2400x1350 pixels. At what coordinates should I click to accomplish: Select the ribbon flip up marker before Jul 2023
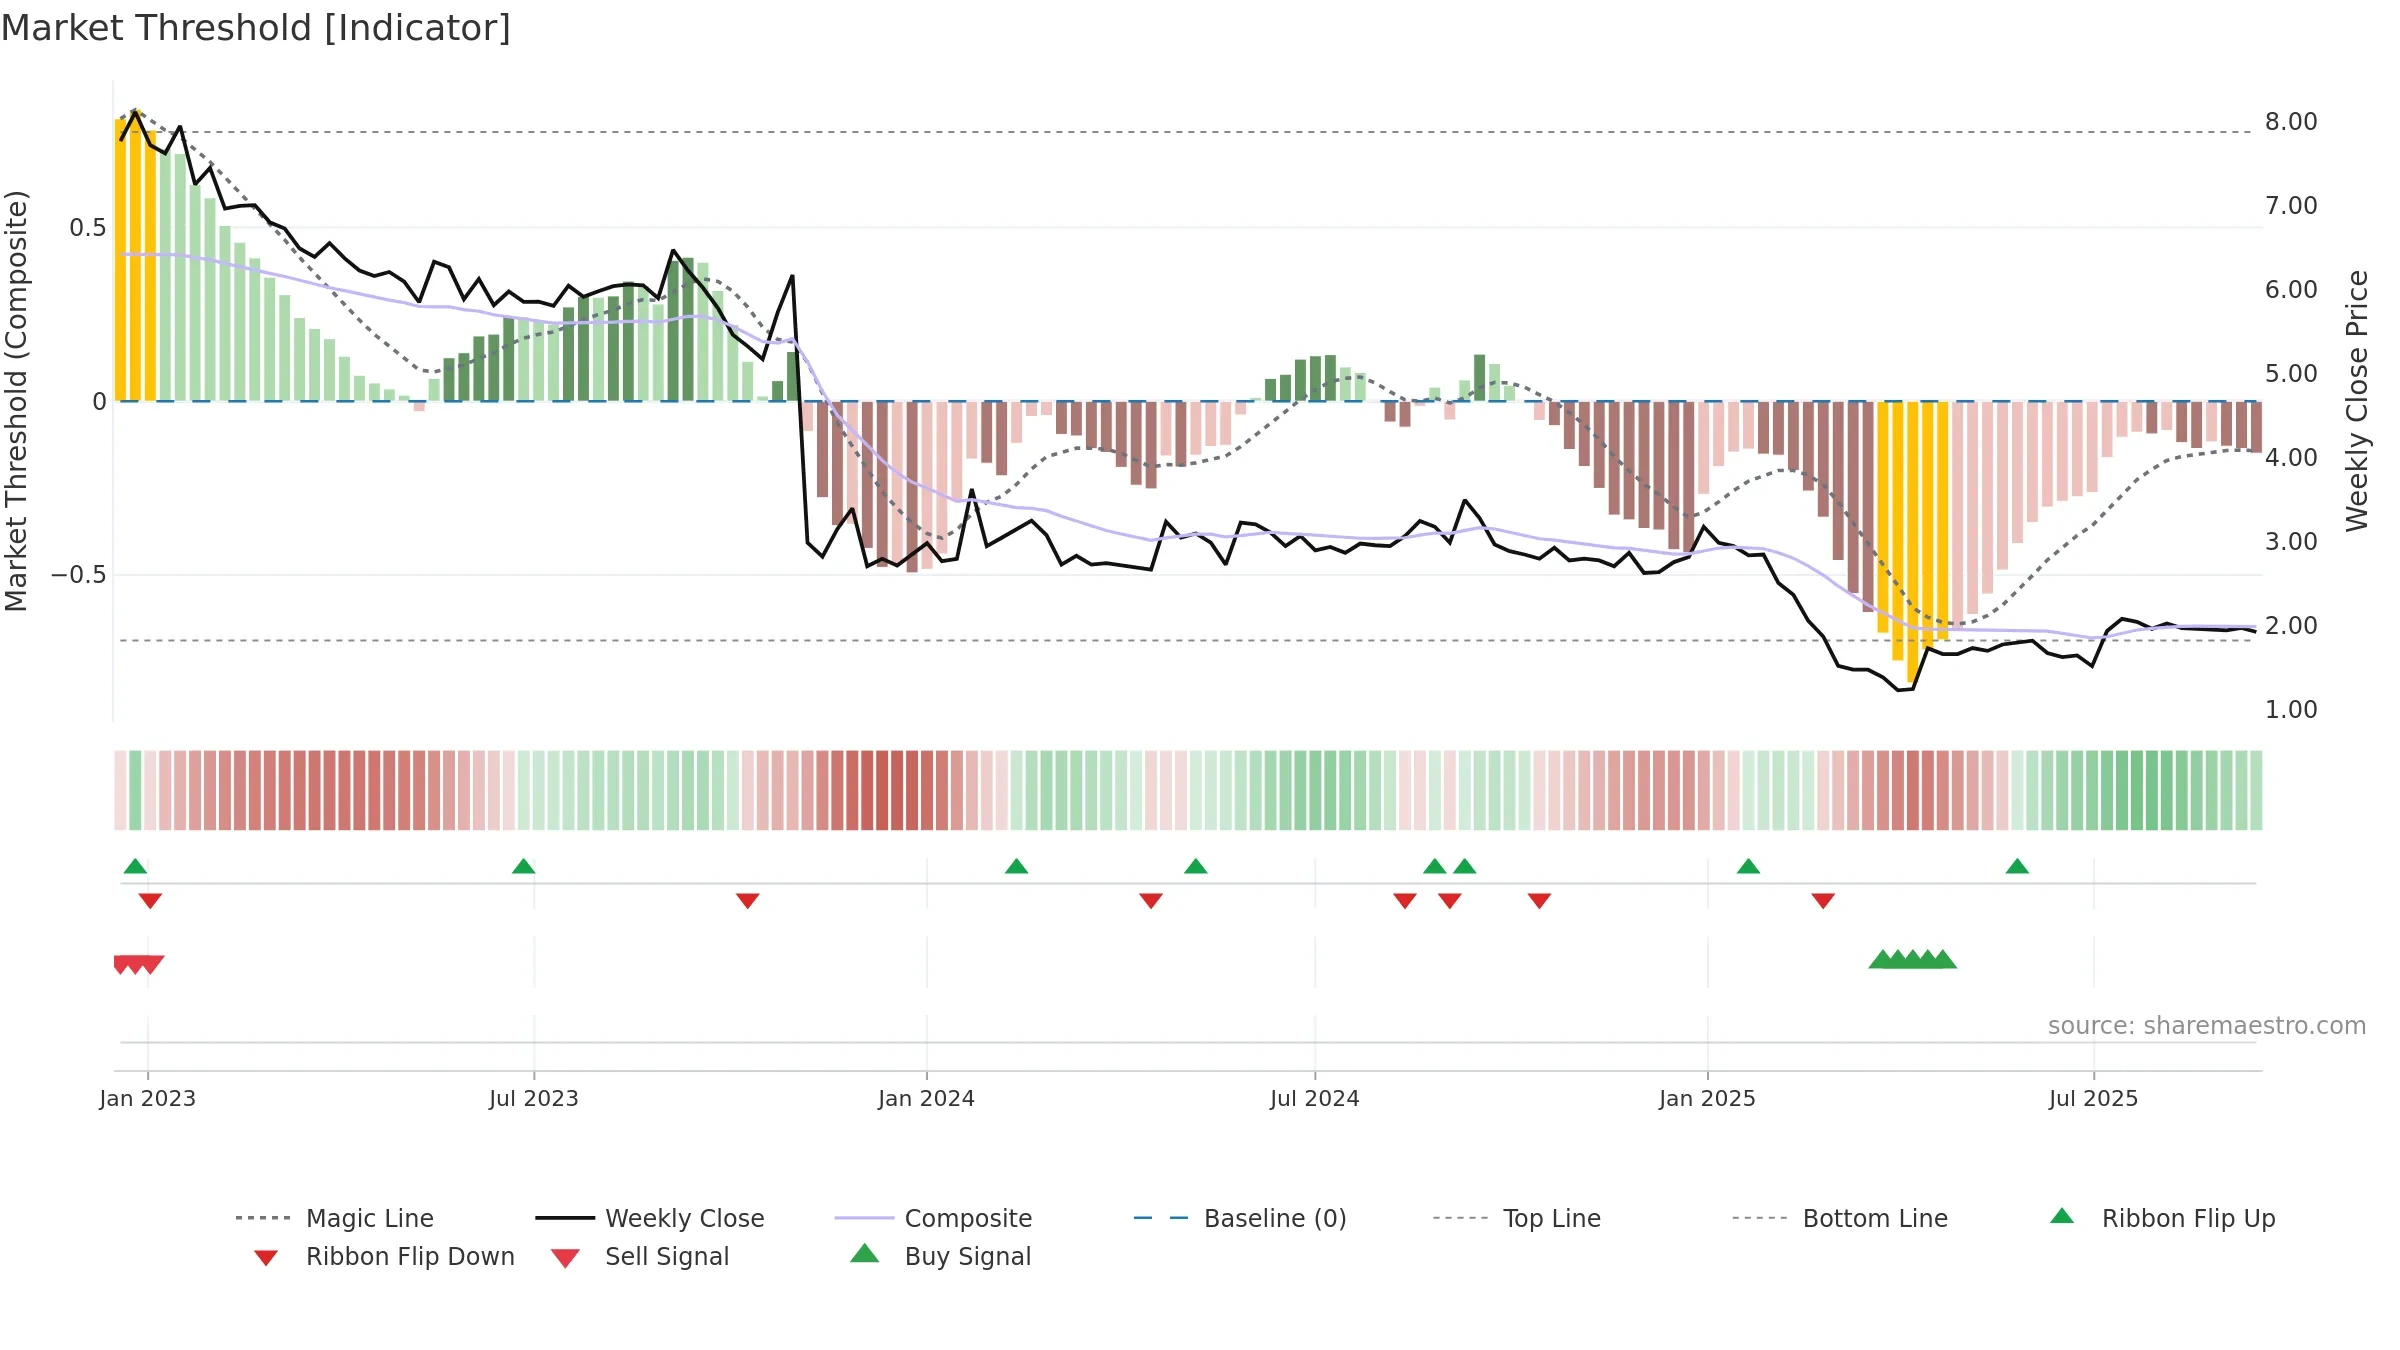coord(523,866)
